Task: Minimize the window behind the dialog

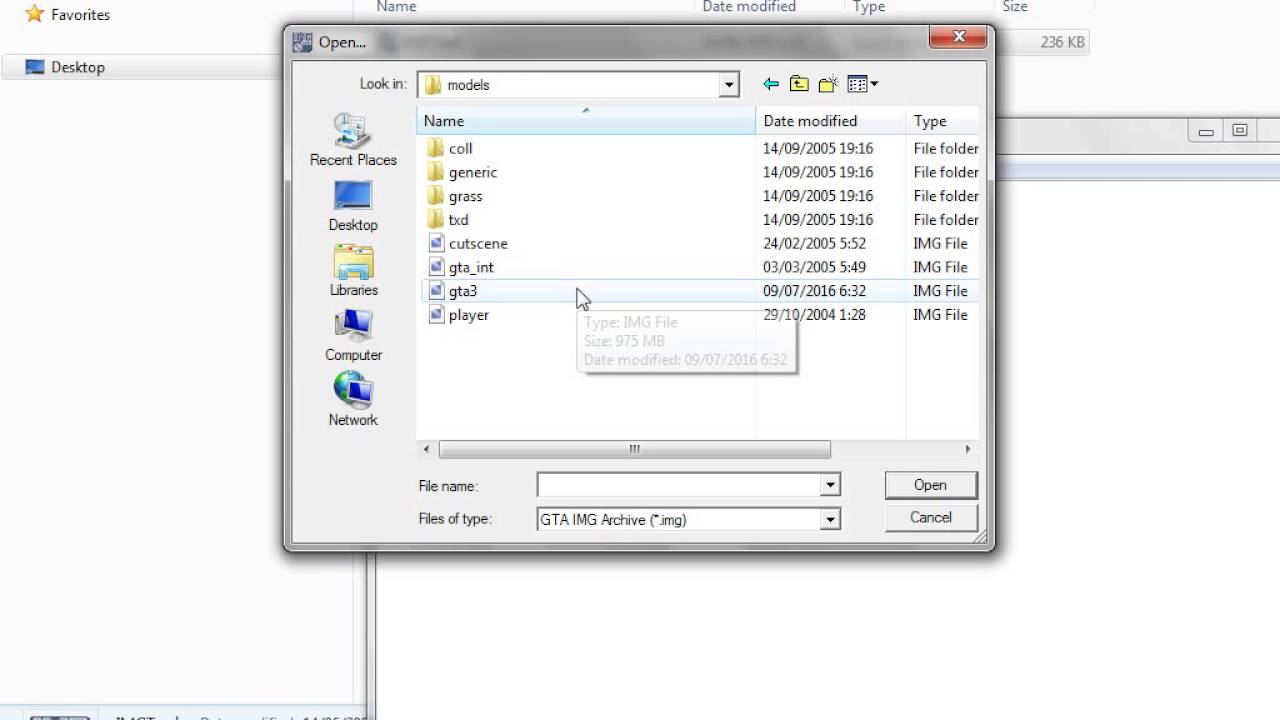Action: pyautogui.click(x=1206, y=131)
